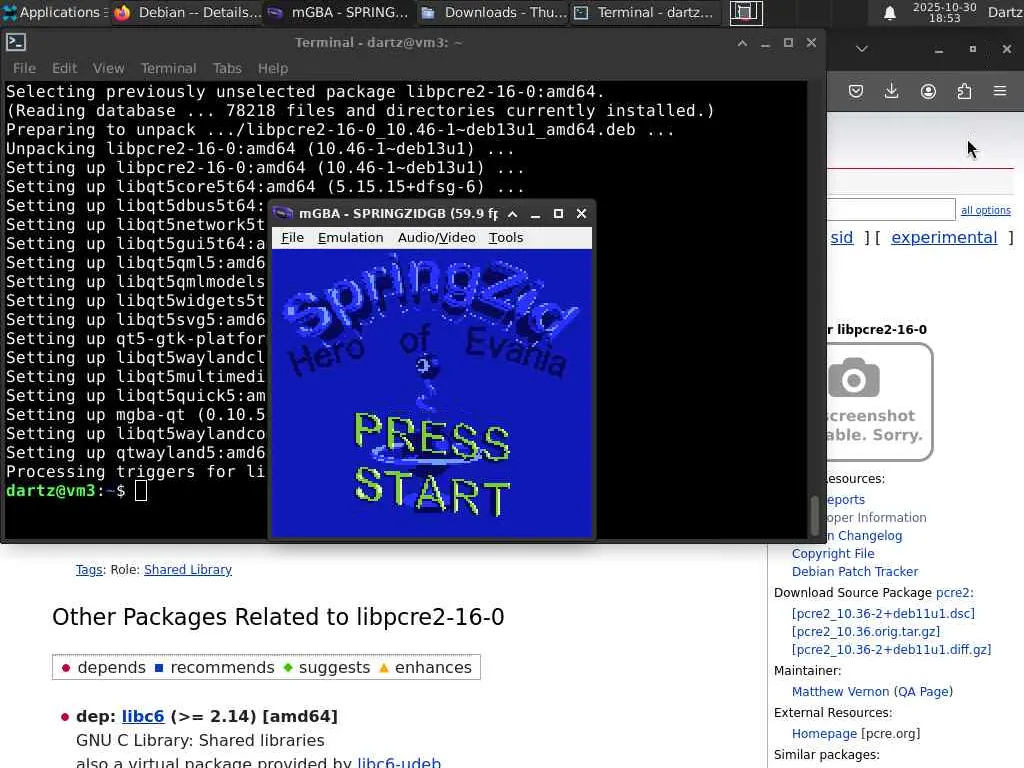Viewport: 1024px width, 768px height.
Task: Open the sid distribution link
Action: coord(842,238)
